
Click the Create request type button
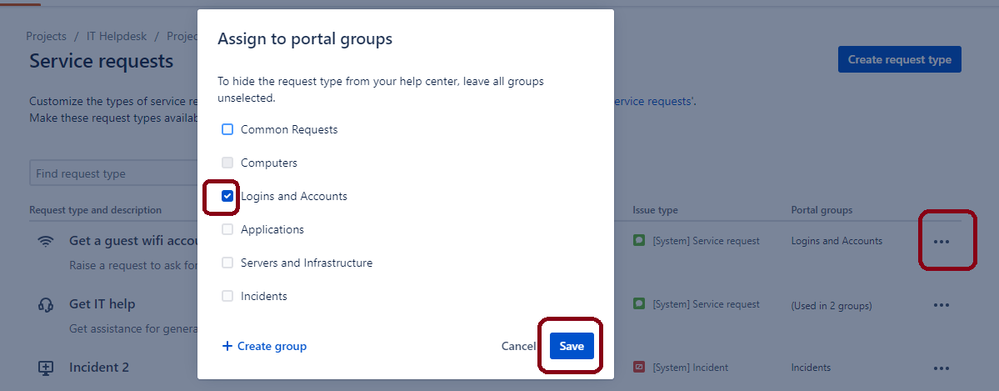tap(899, 59)
